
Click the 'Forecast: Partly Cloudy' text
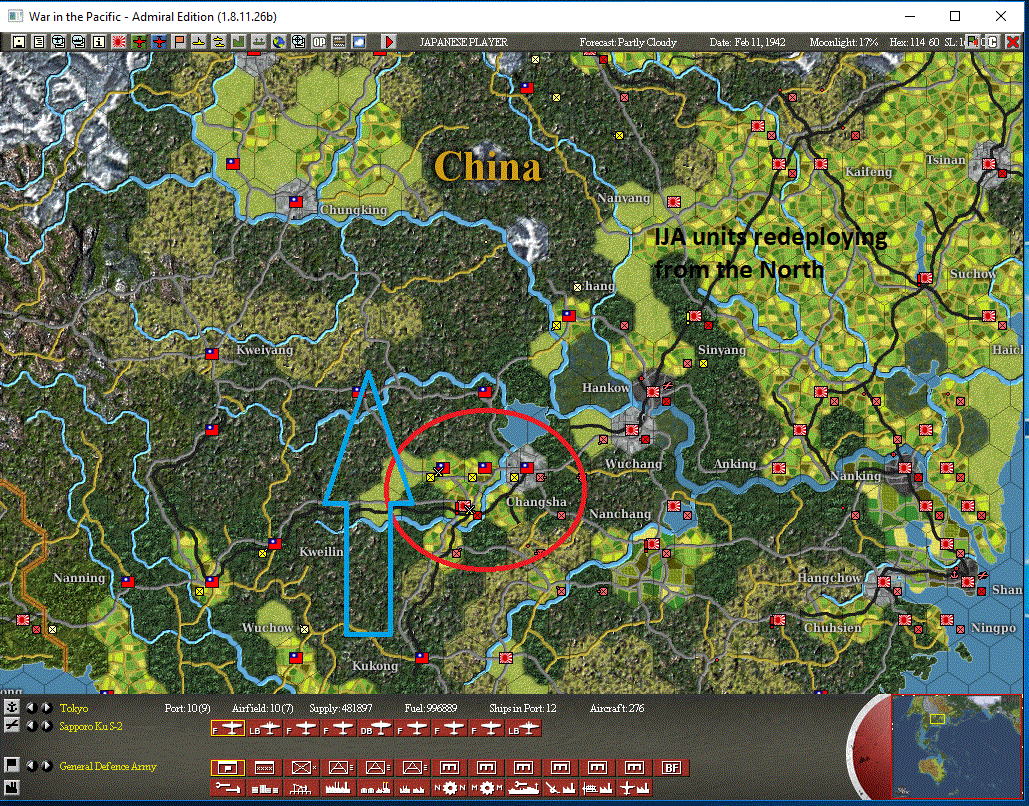(627, 42)
